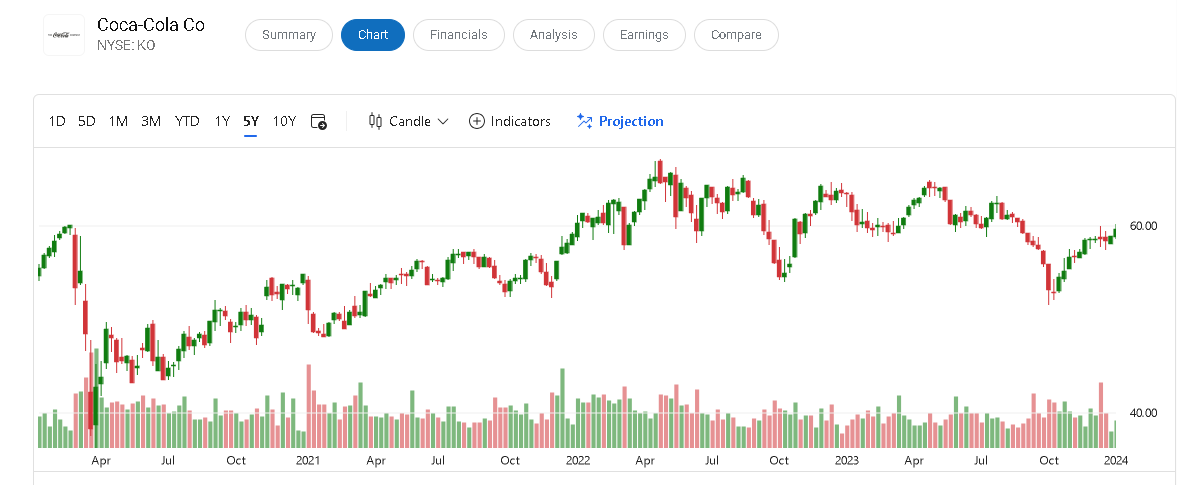
Task: Choose the 3M time range
Action: [x=151, y=121]
